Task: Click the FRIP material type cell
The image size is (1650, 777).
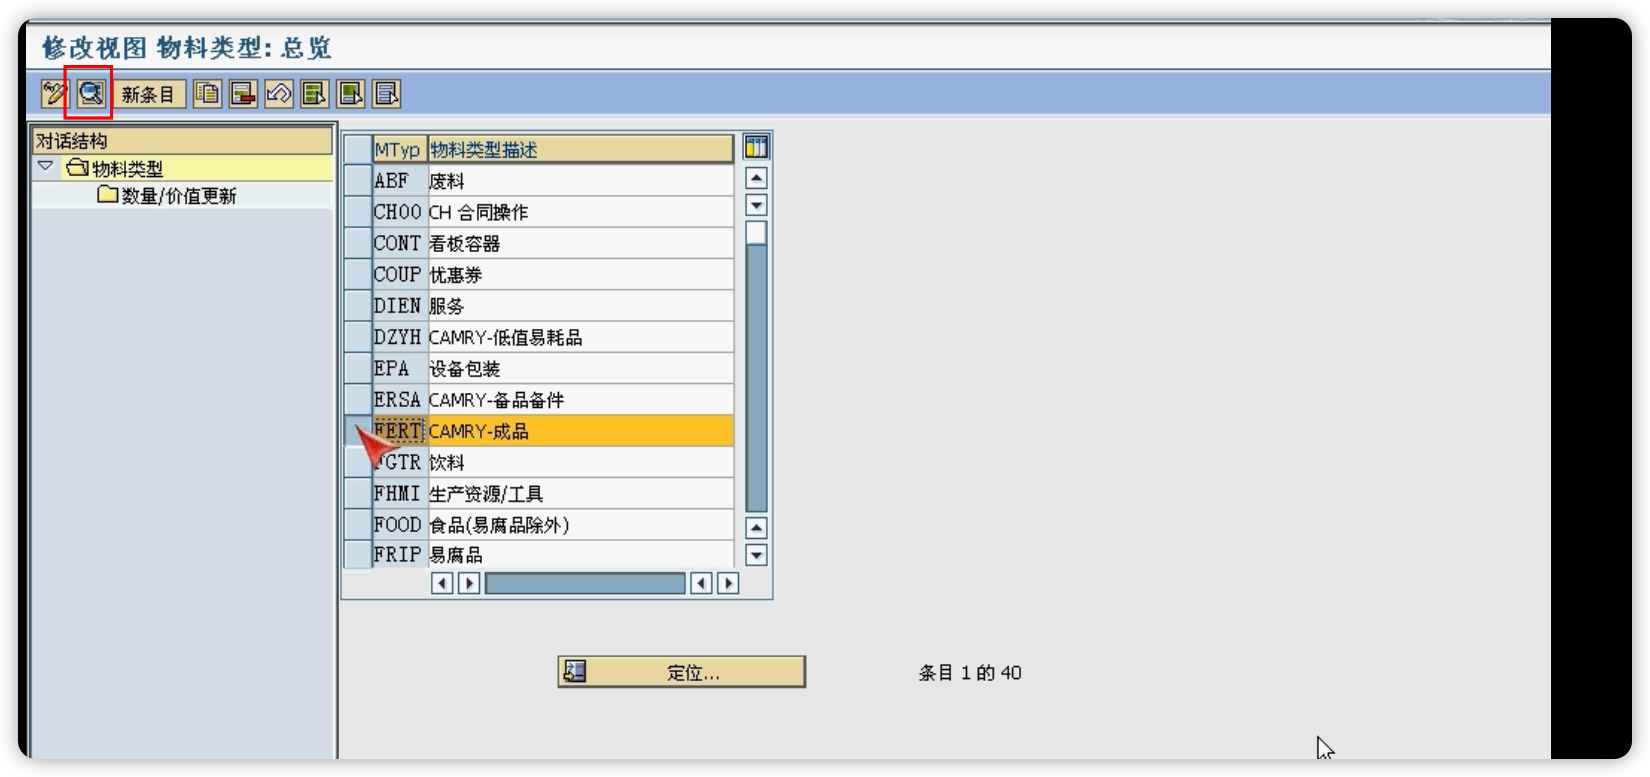Action: pyautogui.click(x=400, y=555)
